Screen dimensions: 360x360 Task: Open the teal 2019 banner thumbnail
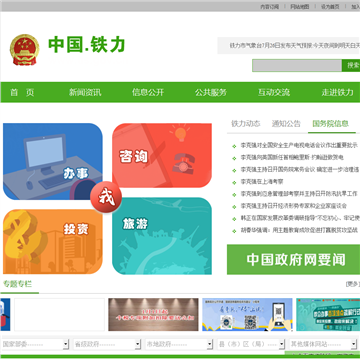pos(328,315)
